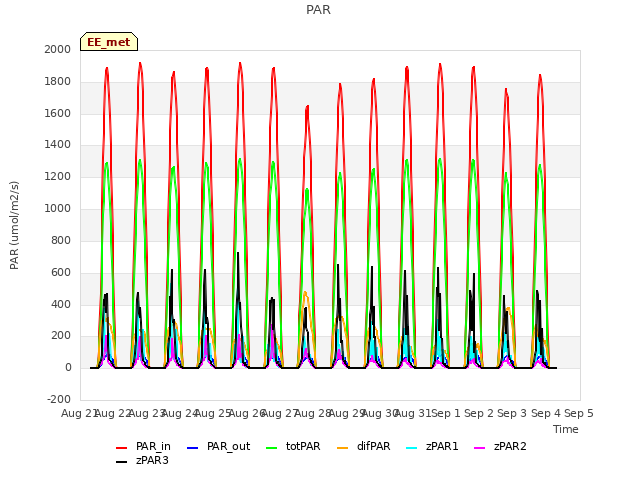640x480 pixels.
Task: Click the red PAR_in legend swatch
Action: pyautogui.click(x=122, y=448)
